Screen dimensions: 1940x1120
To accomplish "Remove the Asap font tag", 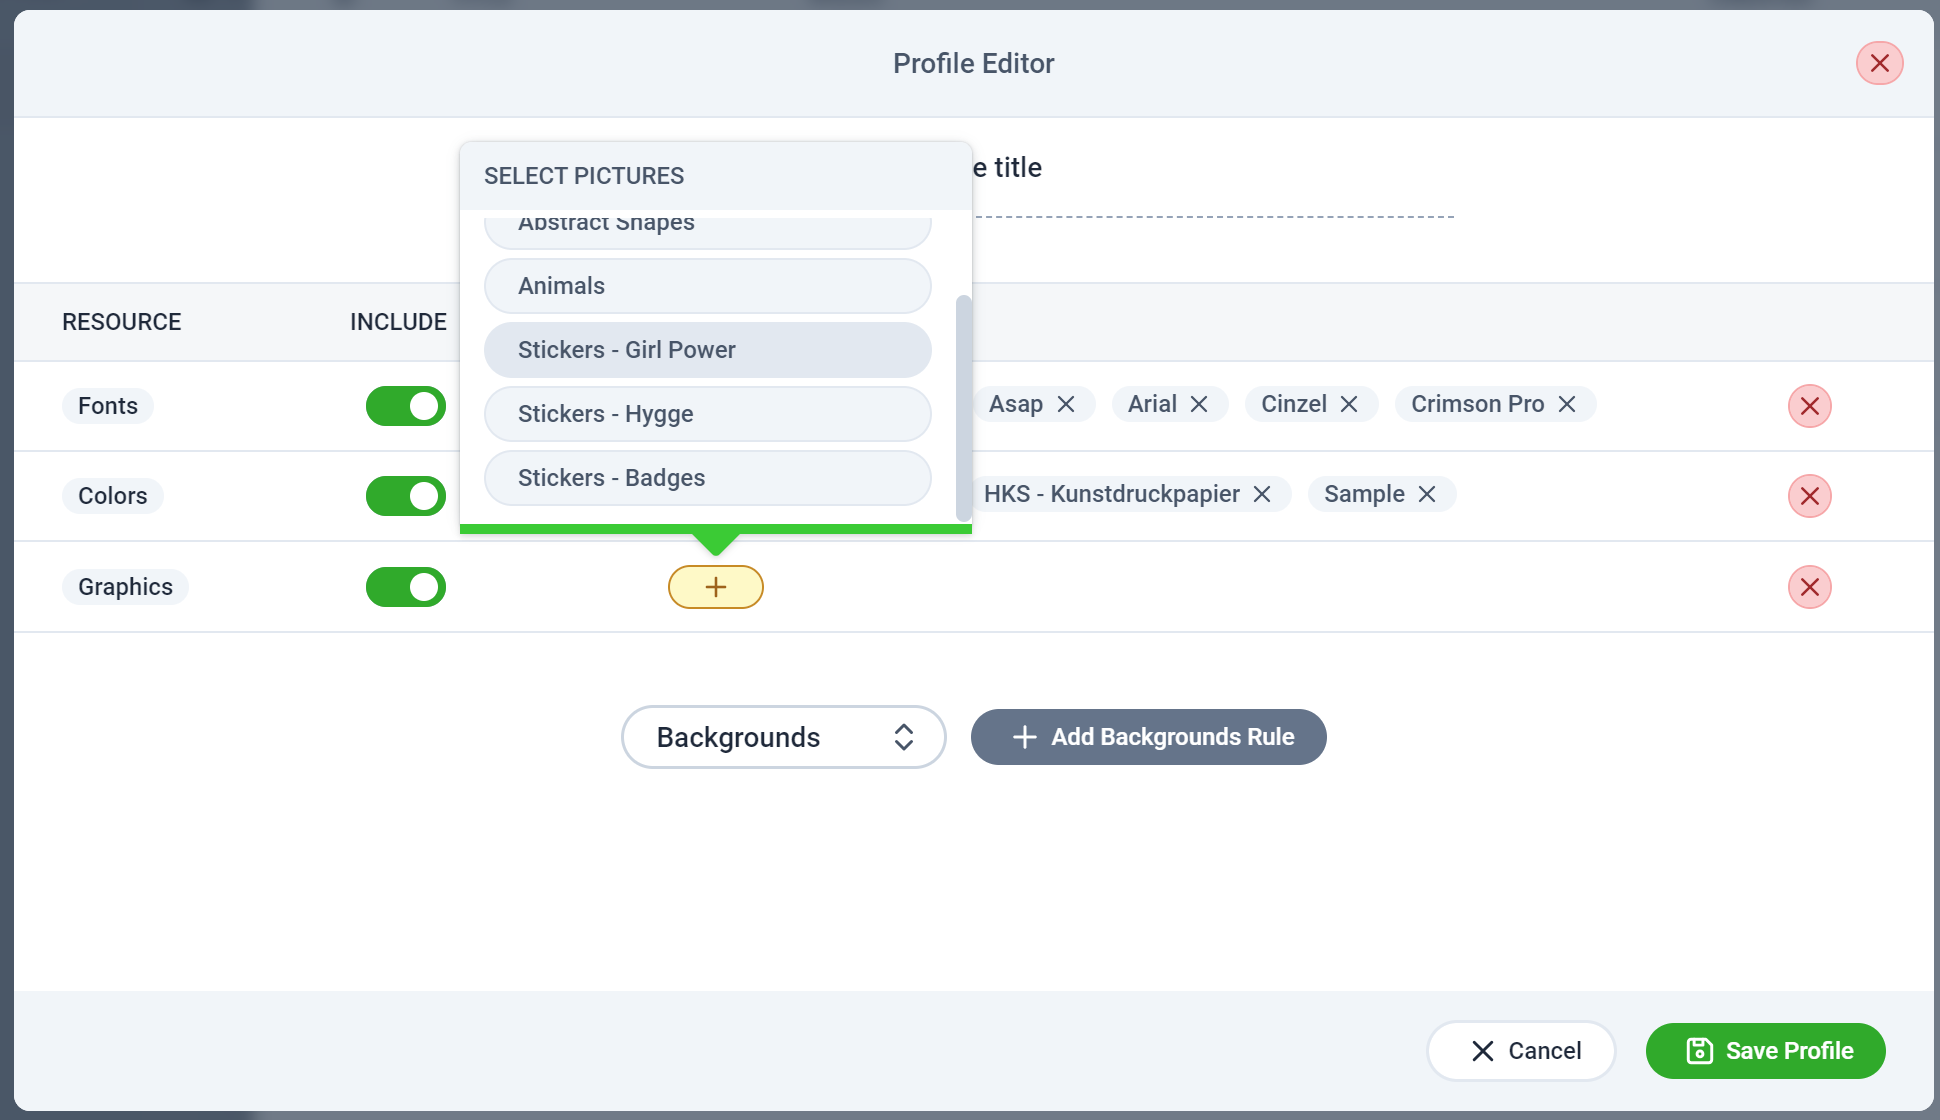I will click(1066, 404).
